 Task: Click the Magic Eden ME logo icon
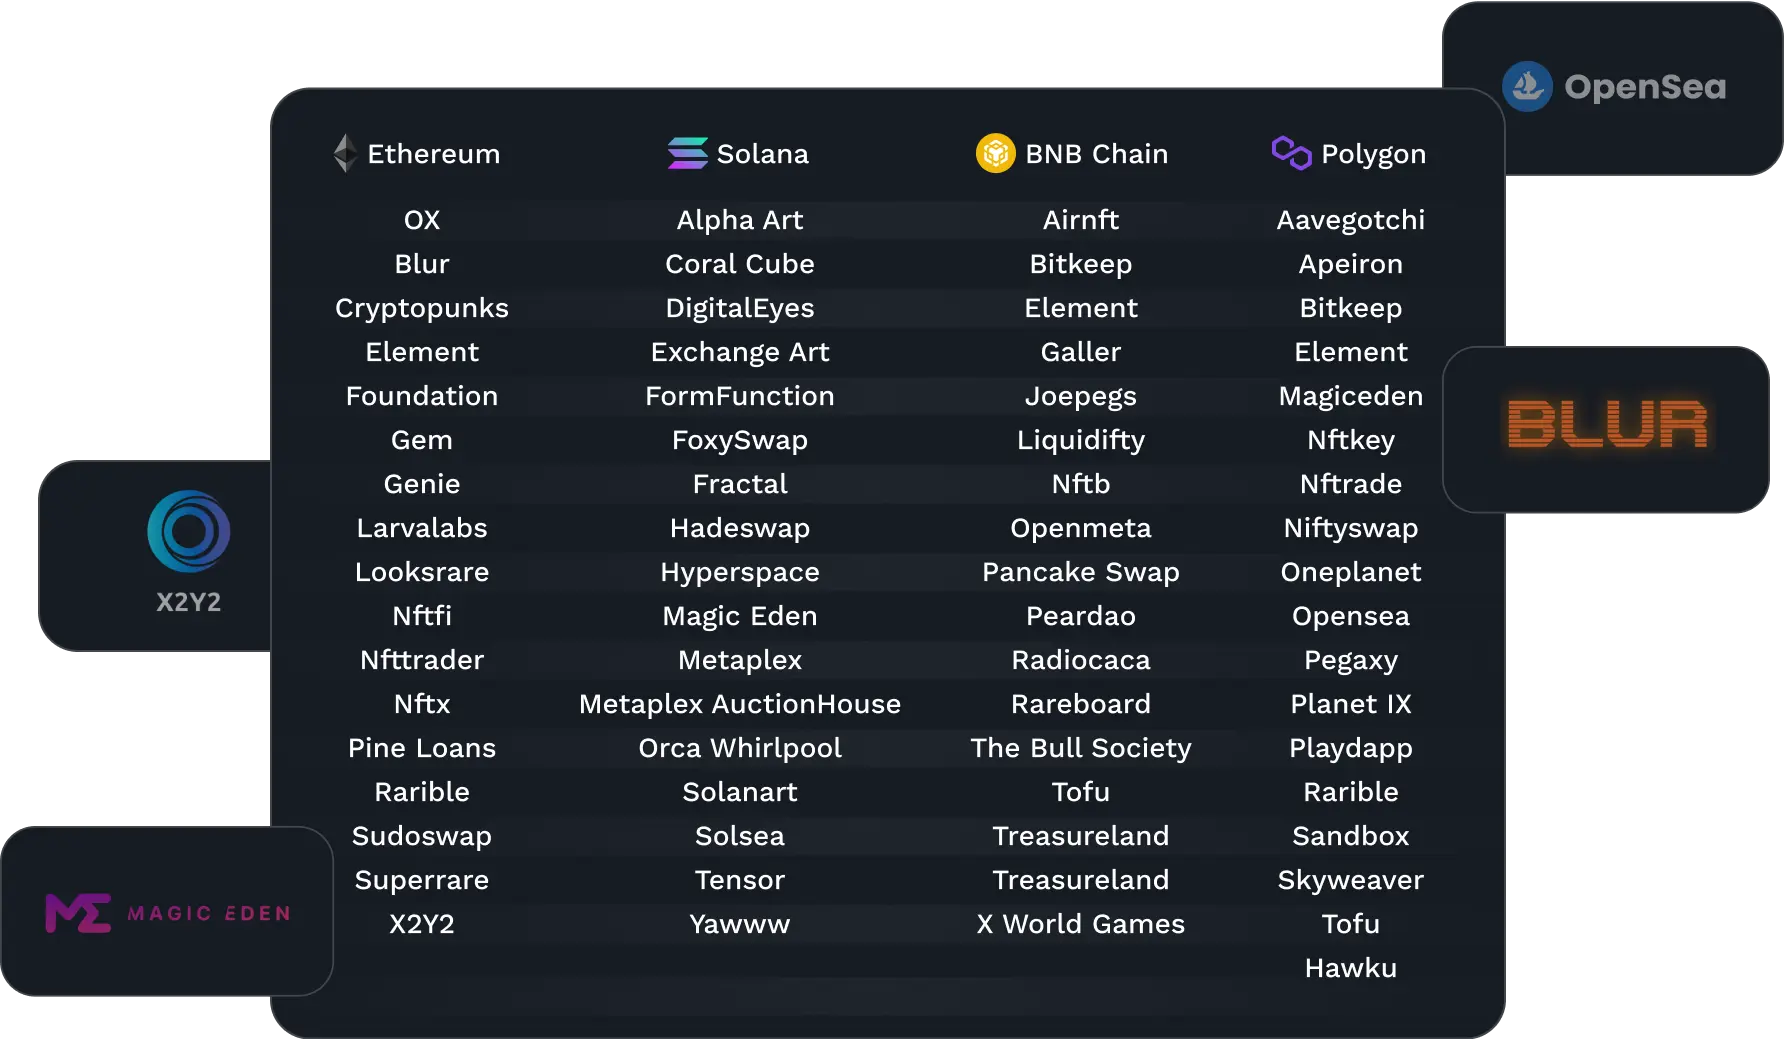pos(78,913)
